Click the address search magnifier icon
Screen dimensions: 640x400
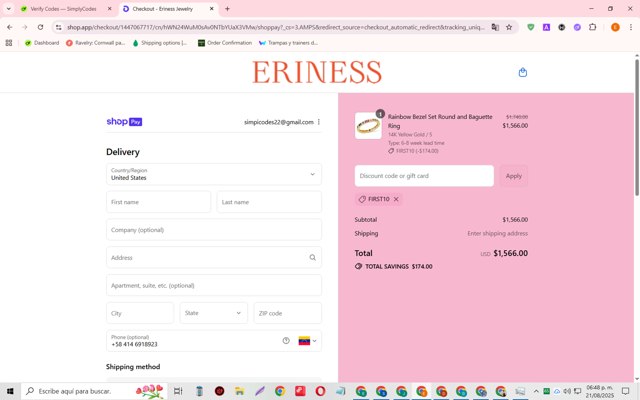coord(312,258)
